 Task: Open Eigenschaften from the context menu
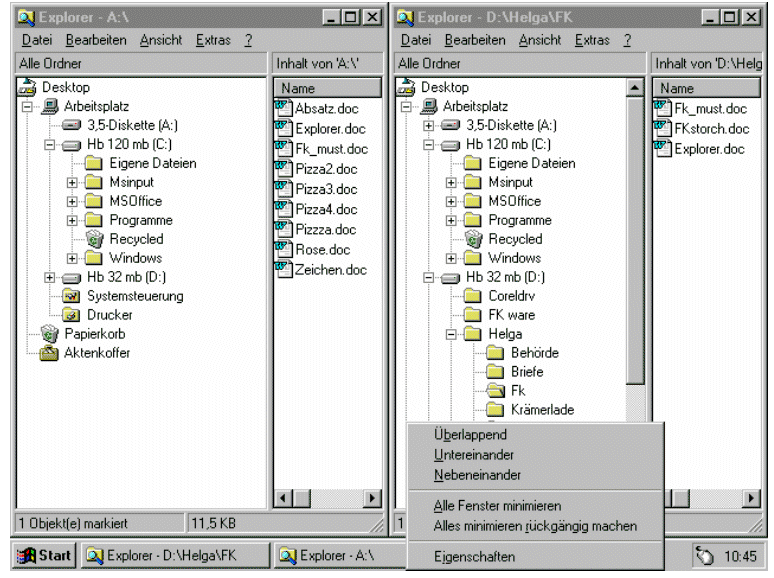pos(474,556)
